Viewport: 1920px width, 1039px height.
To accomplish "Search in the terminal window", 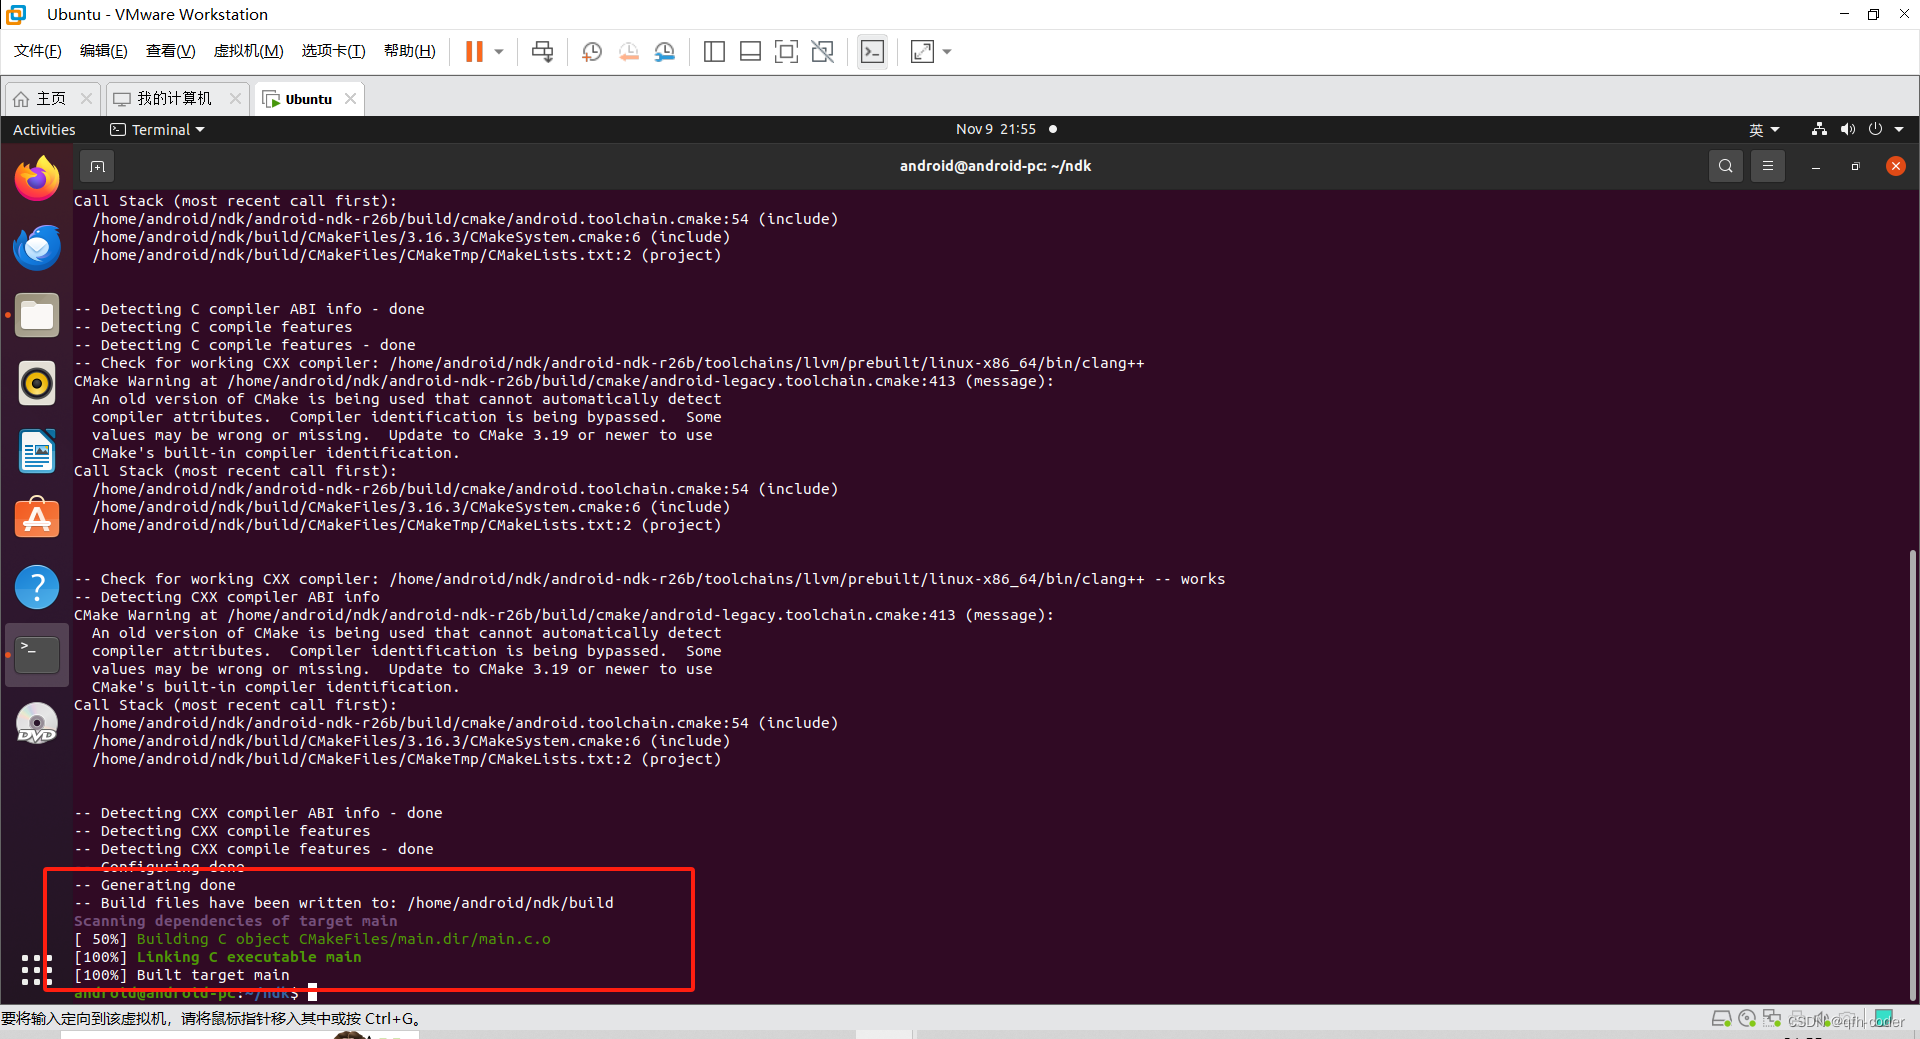I will [1726, 166].
